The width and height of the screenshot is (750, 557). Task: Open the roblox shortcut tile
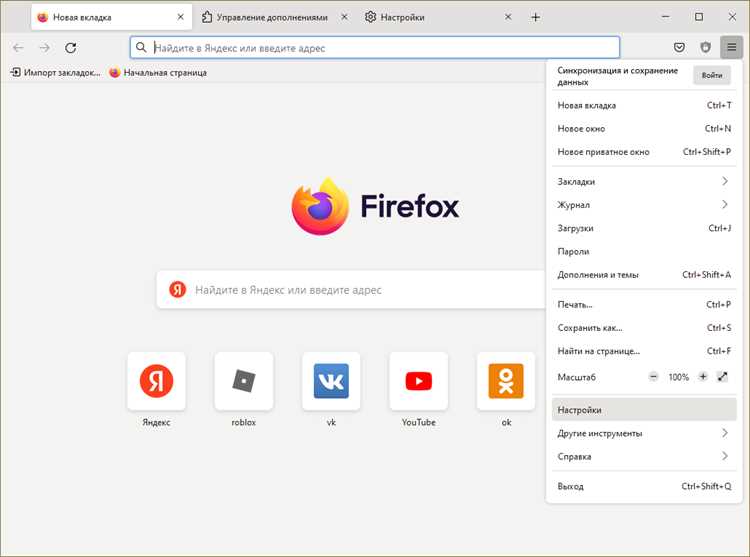coord(244,381)
